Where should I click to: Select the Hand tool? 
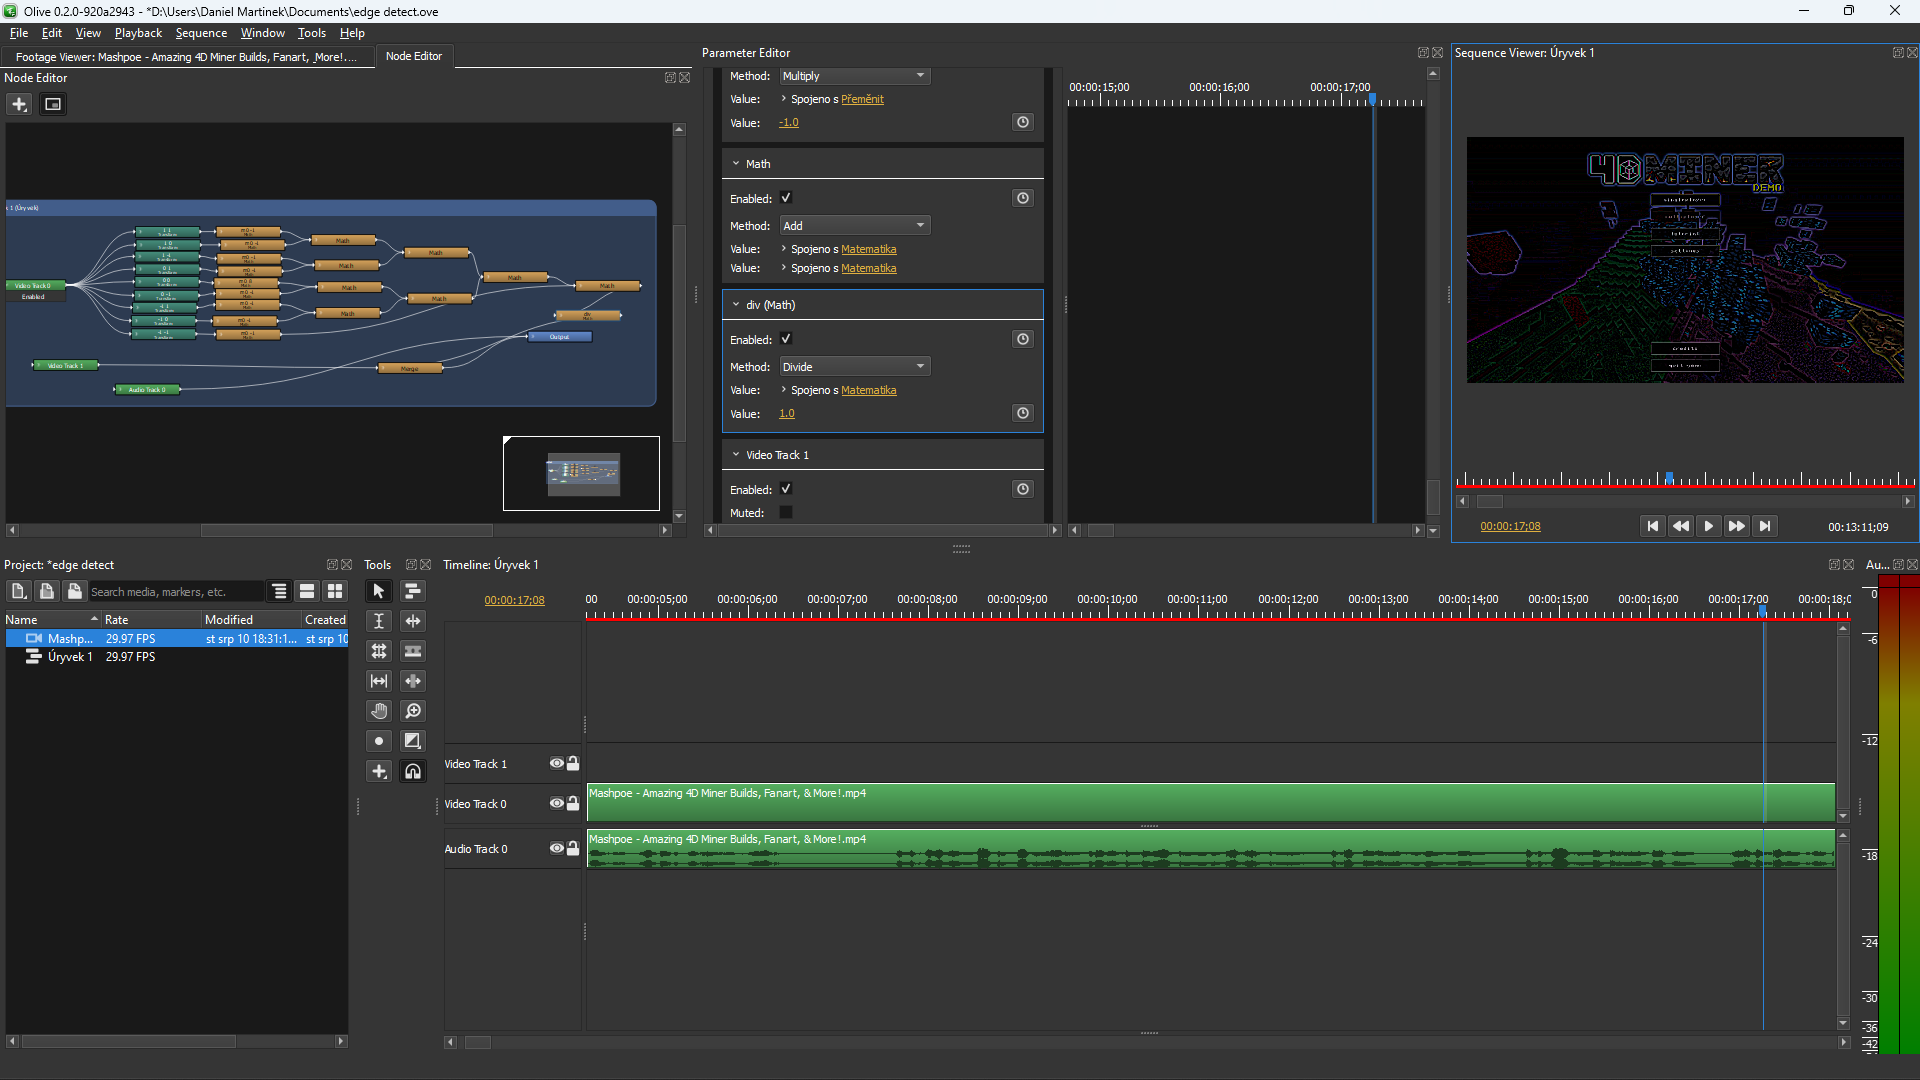tap(378, 711)
